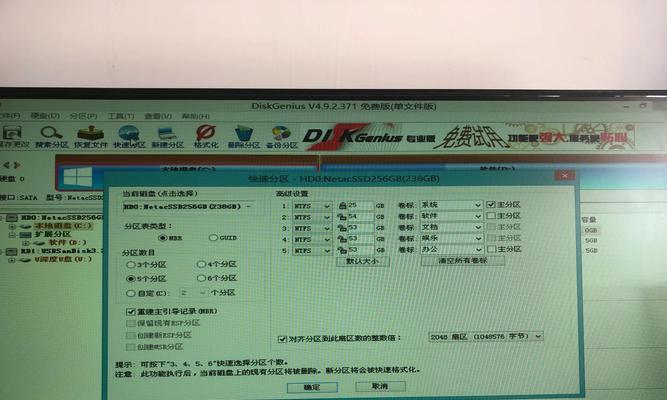The height and width of the screenshot is (400, 667).
Task: Select the 新建分区 new partition tool
Action: click(x=168, y=136)
